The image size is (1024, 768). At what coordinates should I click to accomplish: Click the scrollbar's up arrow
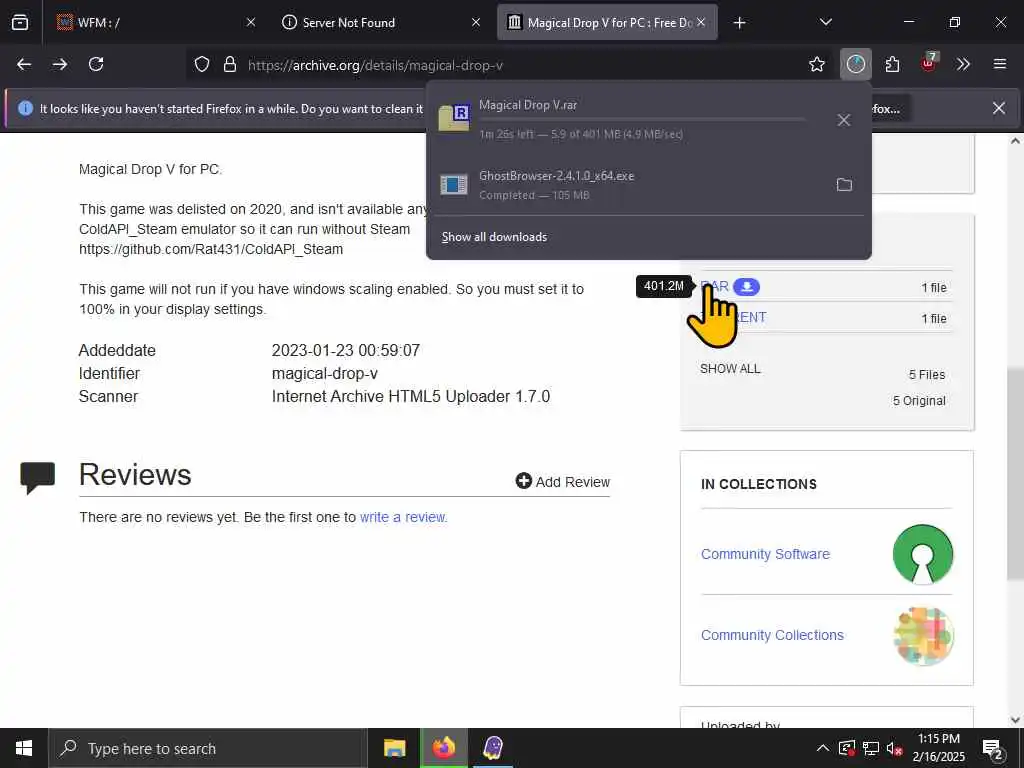[x=1015, y=141]
